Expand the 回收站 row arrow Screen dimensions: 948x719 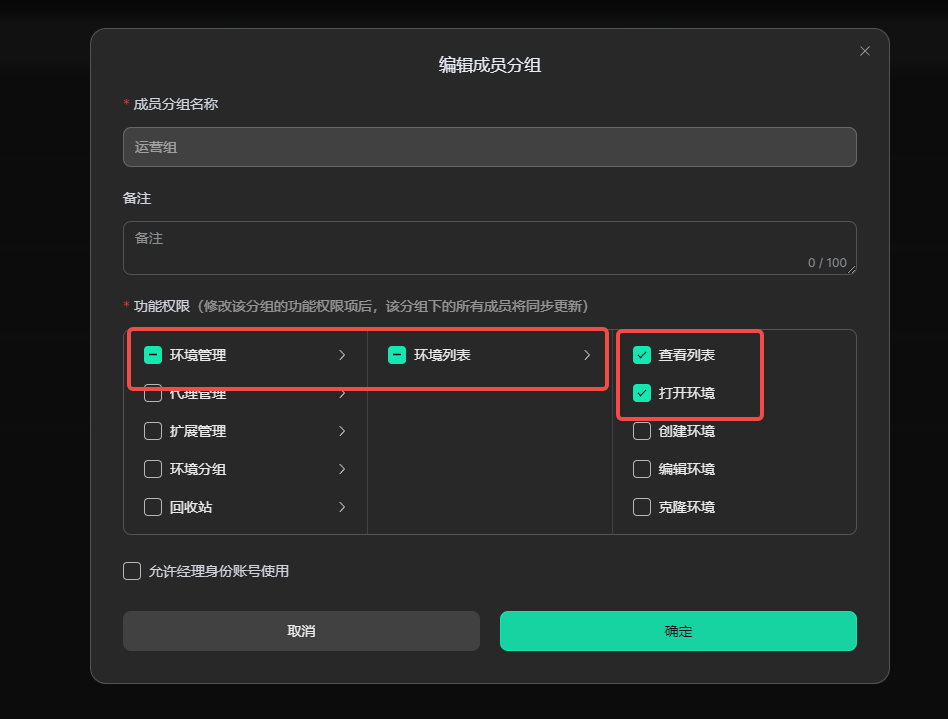(x=342, y=507)
